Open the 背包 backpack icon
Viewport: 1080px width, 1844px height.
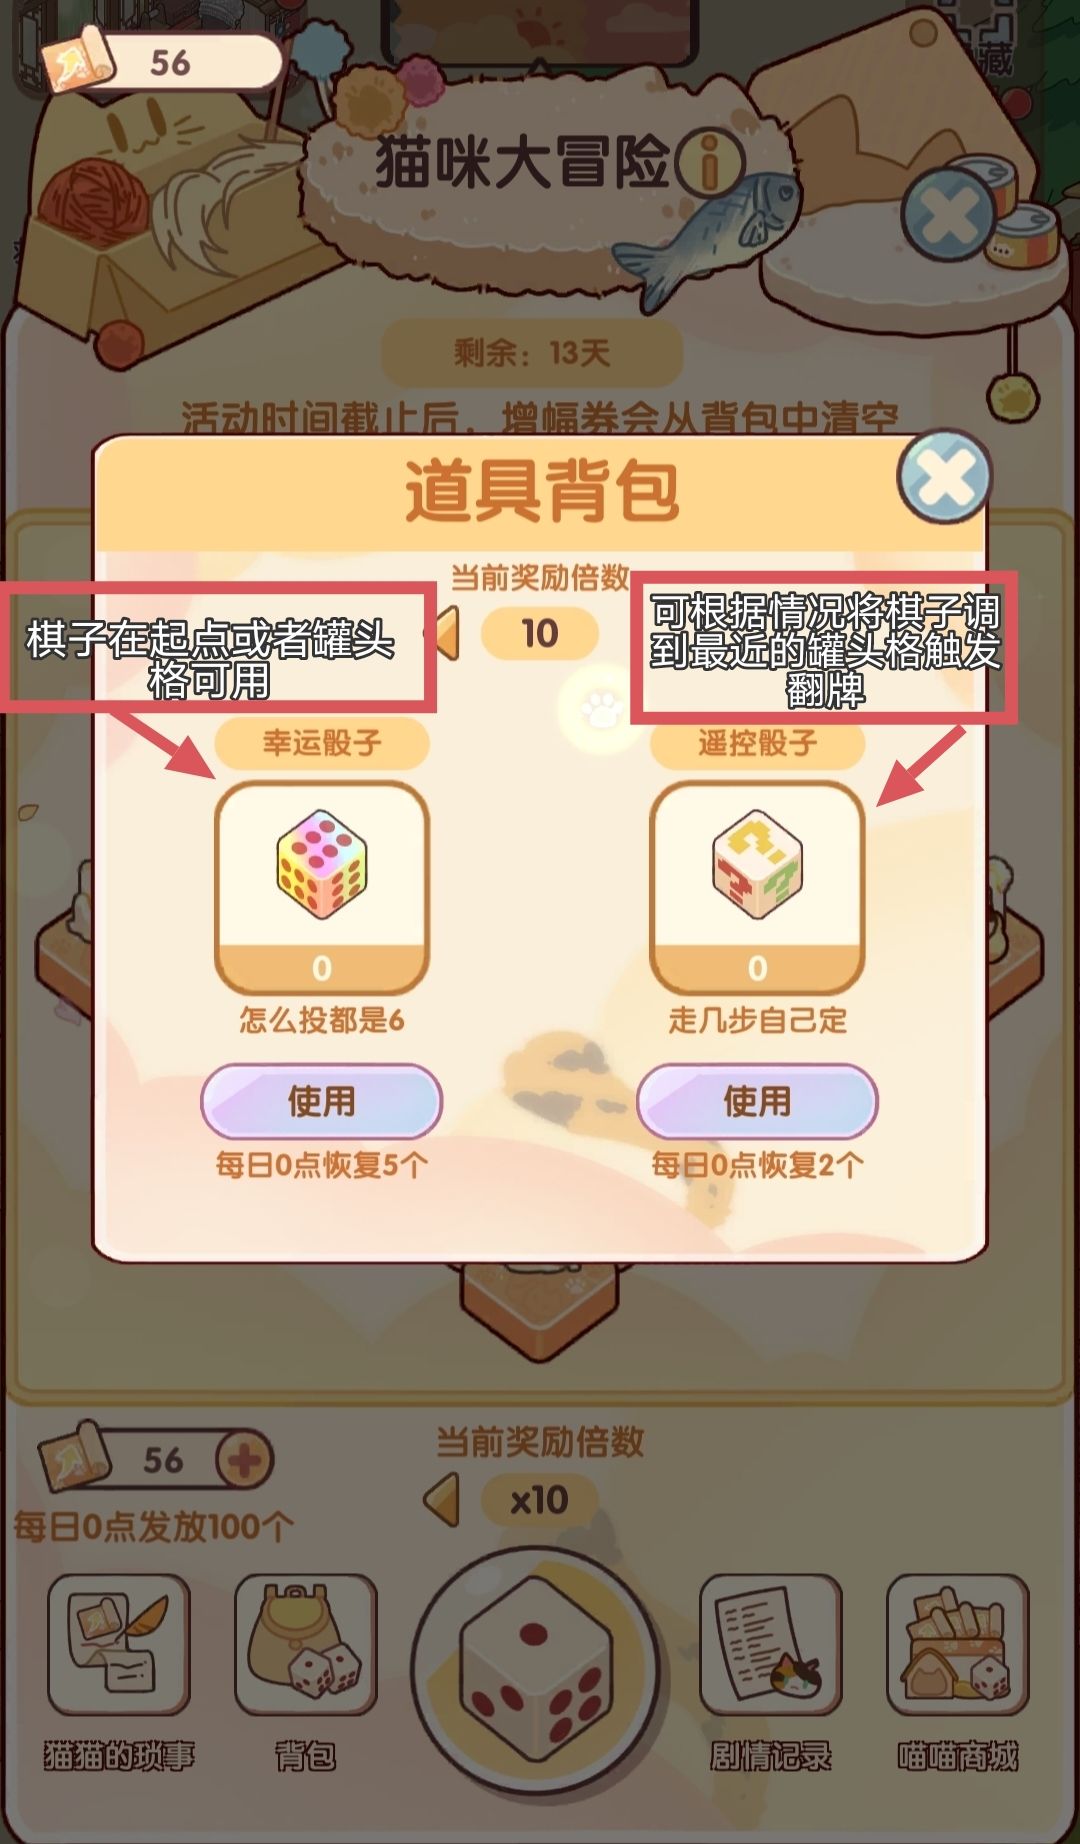(306, 1643)
